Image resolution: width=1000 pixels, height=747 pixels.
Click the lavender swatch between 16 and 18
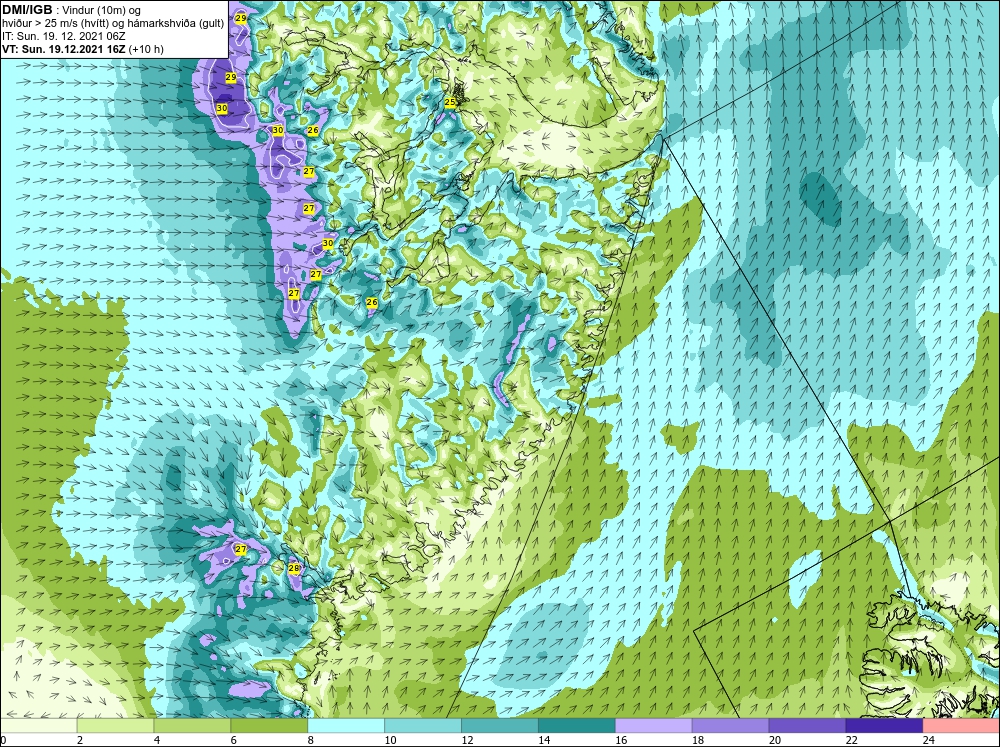coord(654,726)
